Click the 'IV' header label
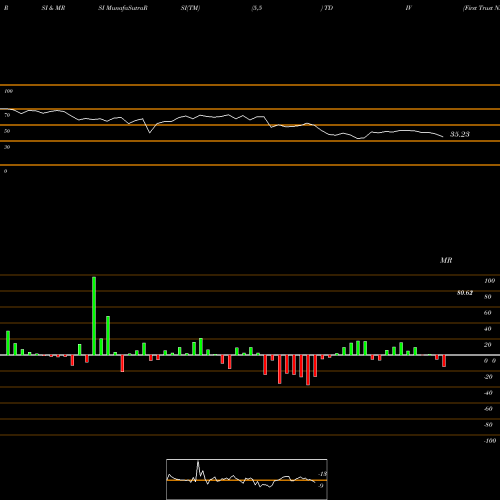Image resolution: width=500 pixels, height=500 pixels. pos(409,8)
